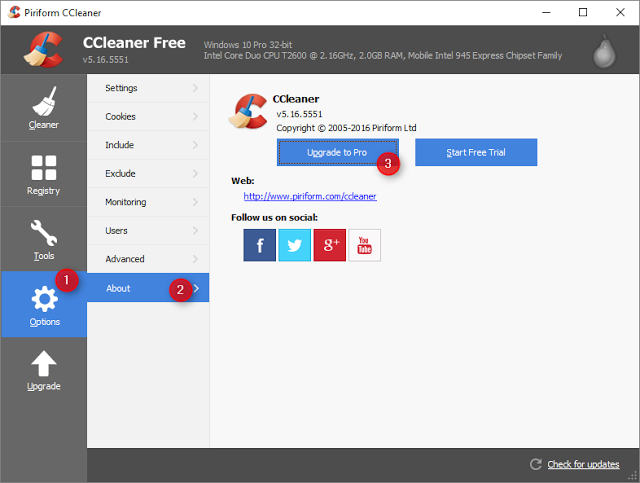Open the Monitoring options page

[148, 202]
